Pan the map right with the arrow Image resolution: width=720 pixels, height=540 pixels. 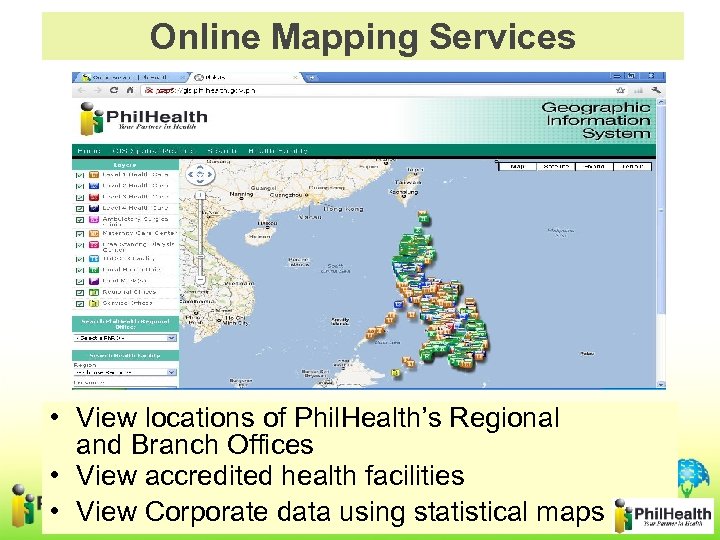pos(210,174)
